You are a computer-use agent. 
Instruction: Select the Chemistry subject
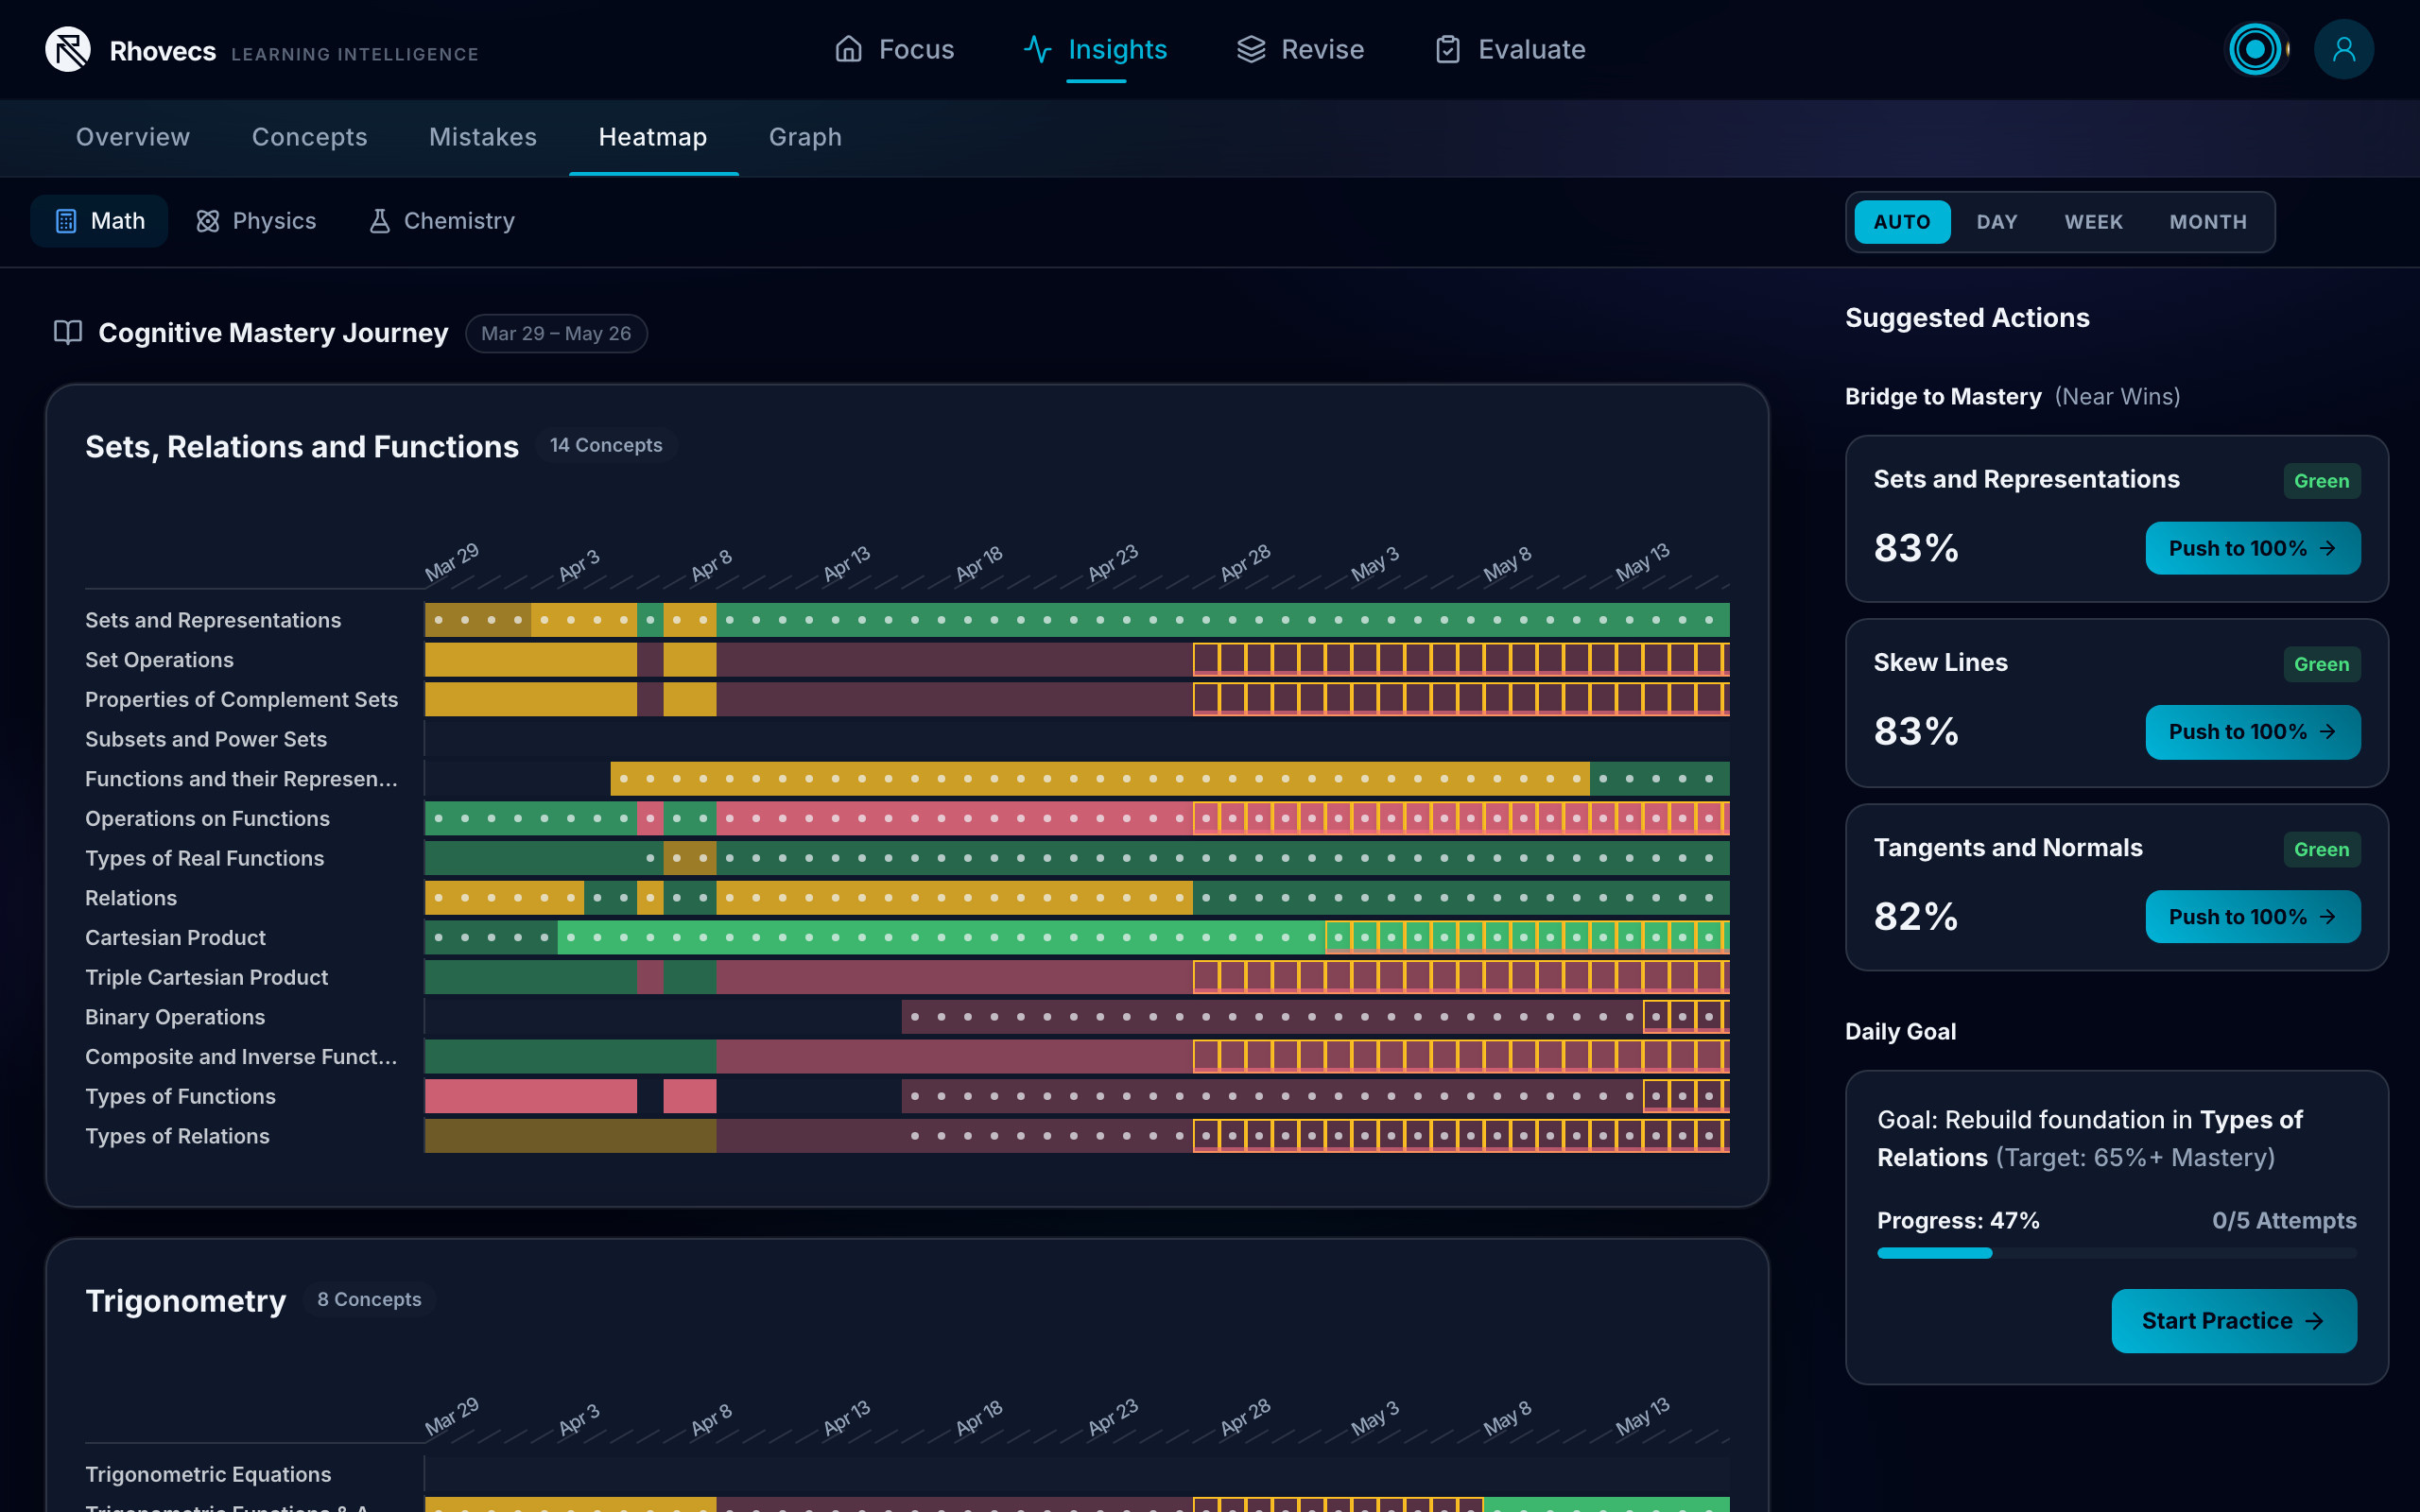pos(442,221)
